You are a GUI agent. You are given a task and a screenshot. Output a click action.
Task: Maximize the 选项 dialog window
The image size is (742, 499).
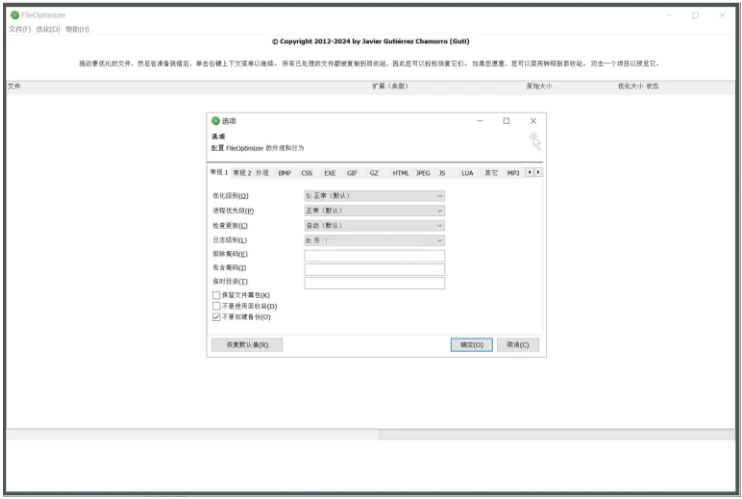(506, 121)
